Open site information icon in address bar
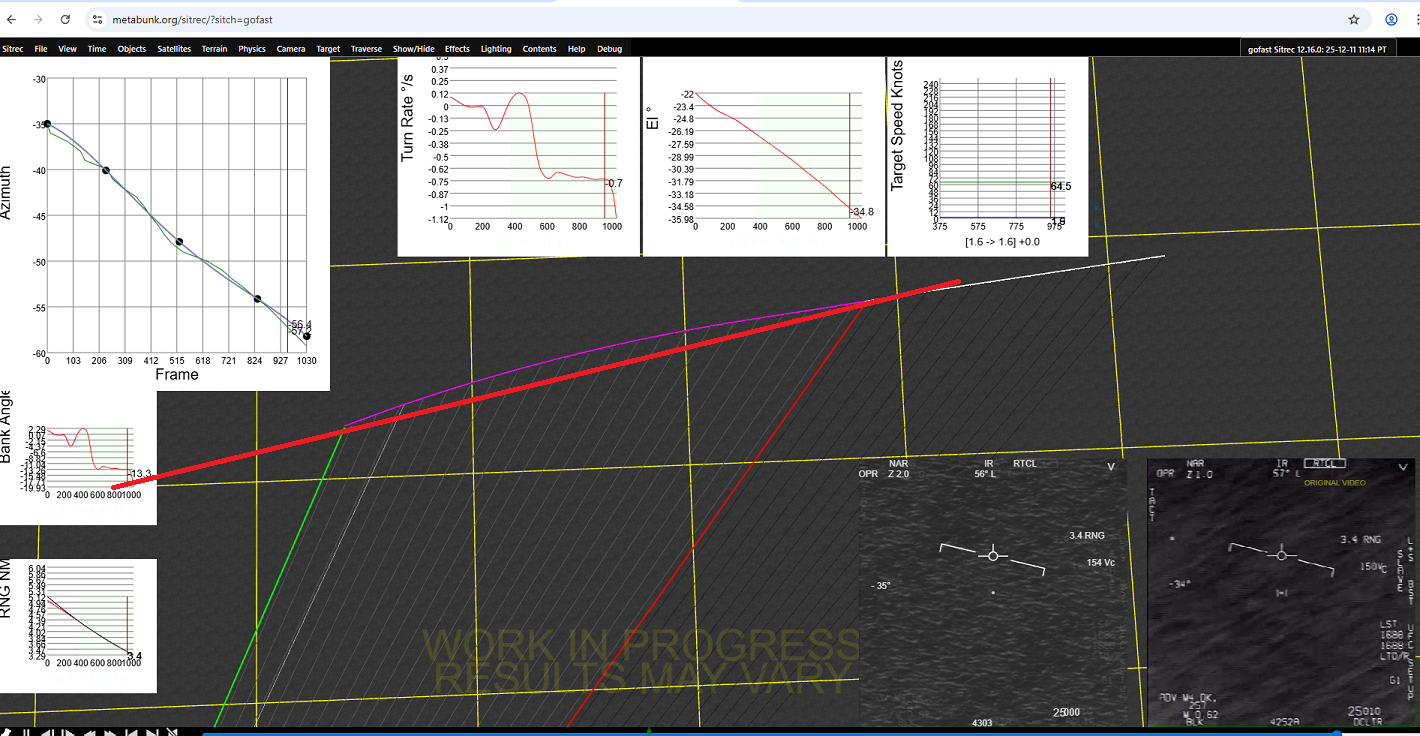Viewport: 1420px width, 736px height. (x=97, y=19)
